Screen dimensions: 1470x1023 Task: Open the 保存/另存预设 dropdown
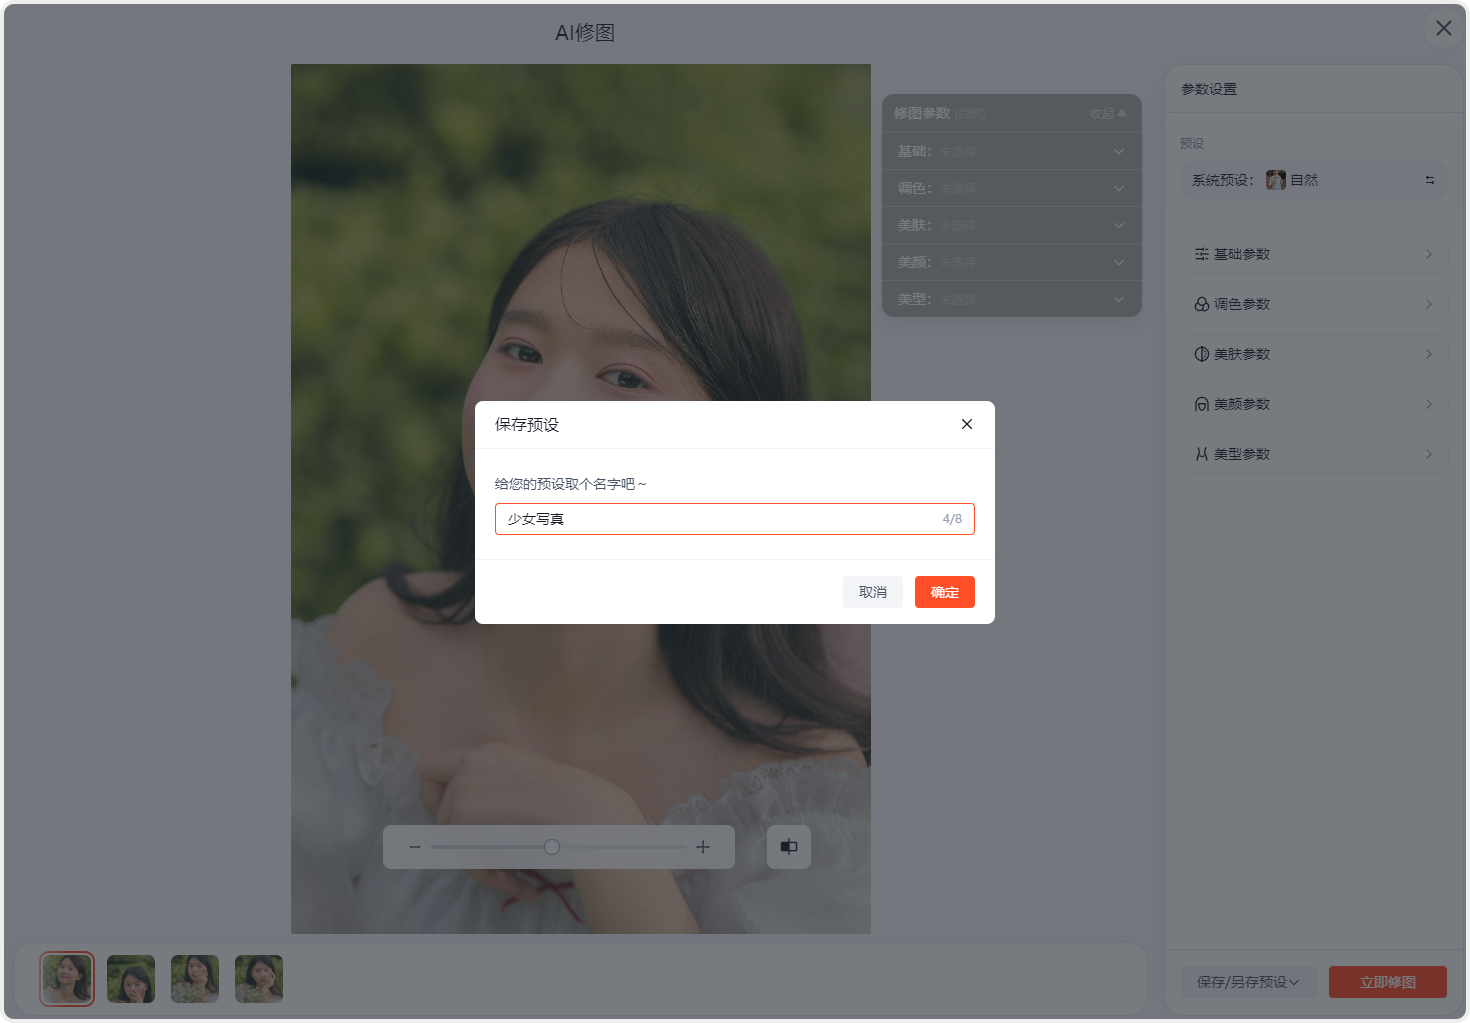[1247, 982]
